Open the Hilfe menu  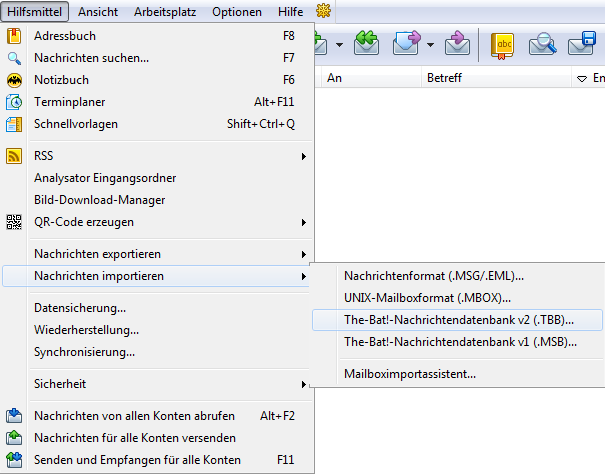pyautogui.click(x=290, y=12)
